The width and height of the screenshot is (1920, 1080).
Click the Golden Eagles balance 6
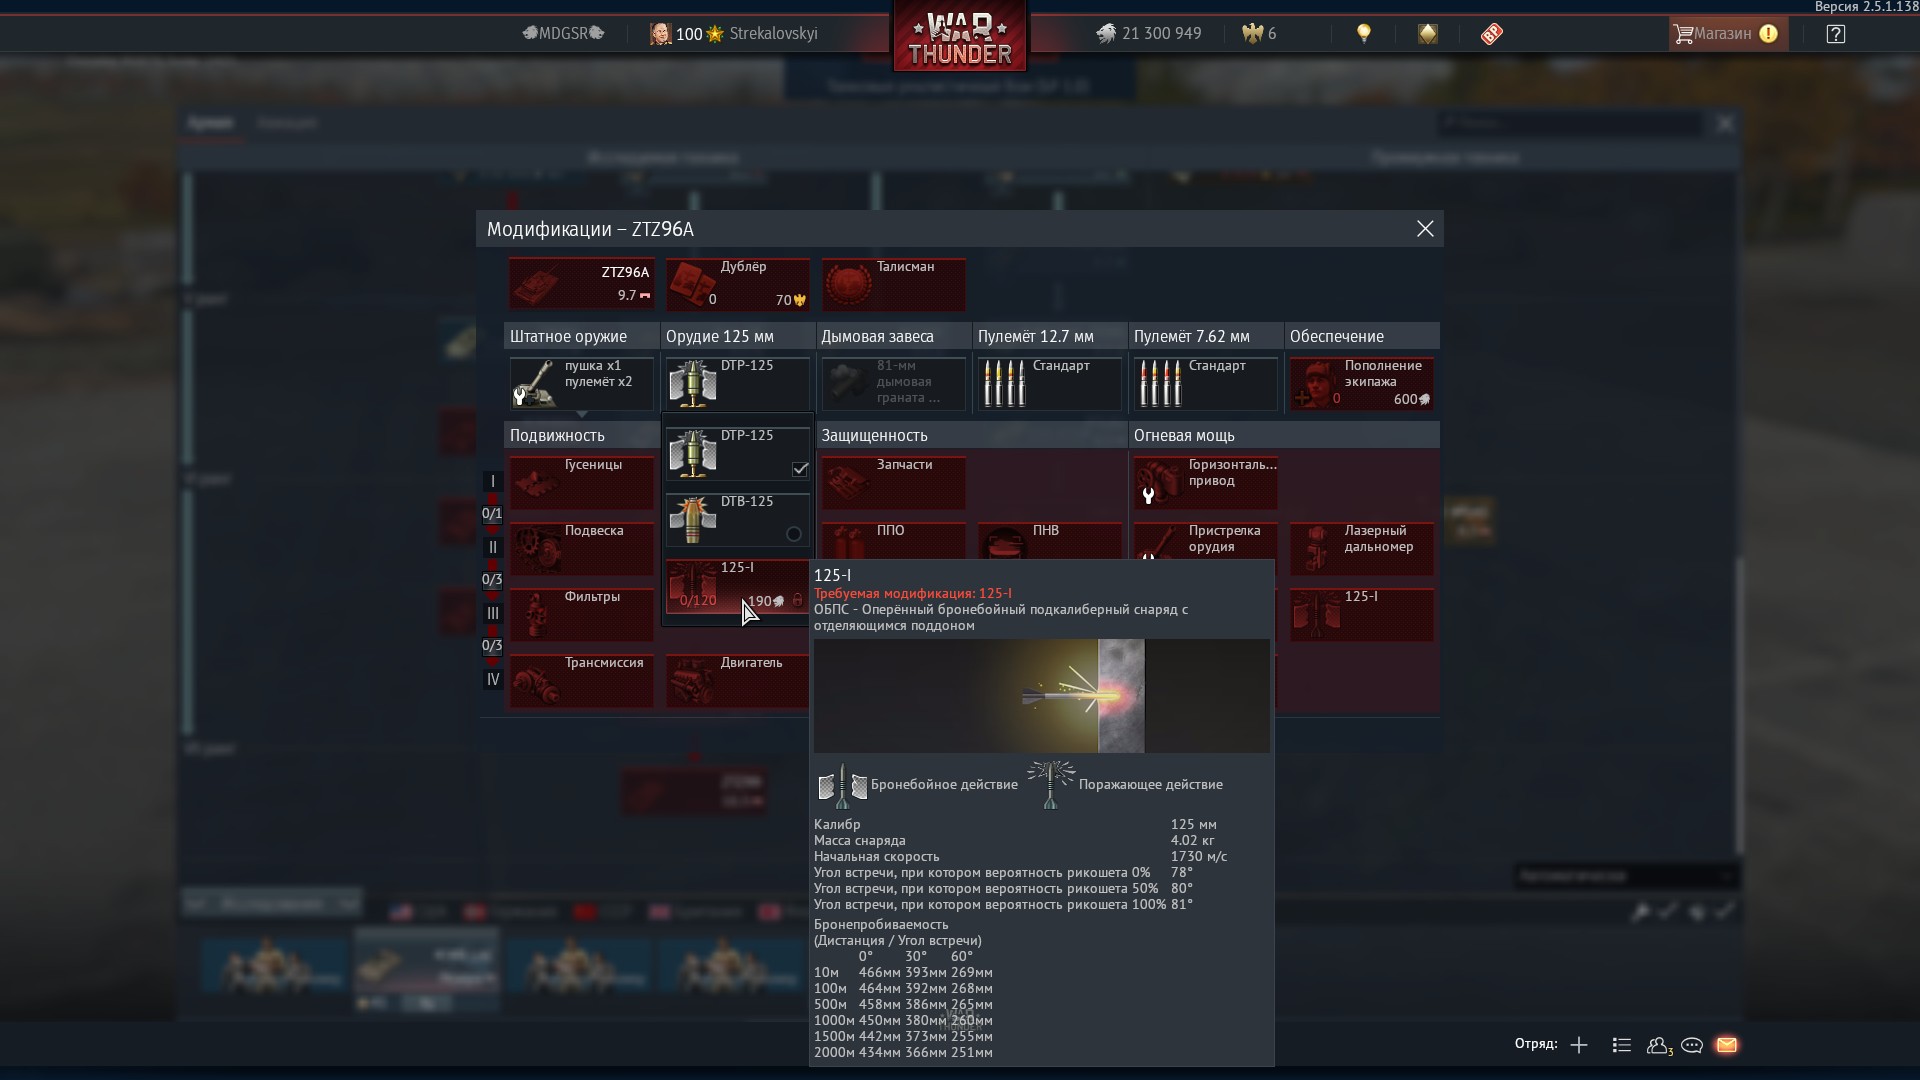tap(1259, 33)
